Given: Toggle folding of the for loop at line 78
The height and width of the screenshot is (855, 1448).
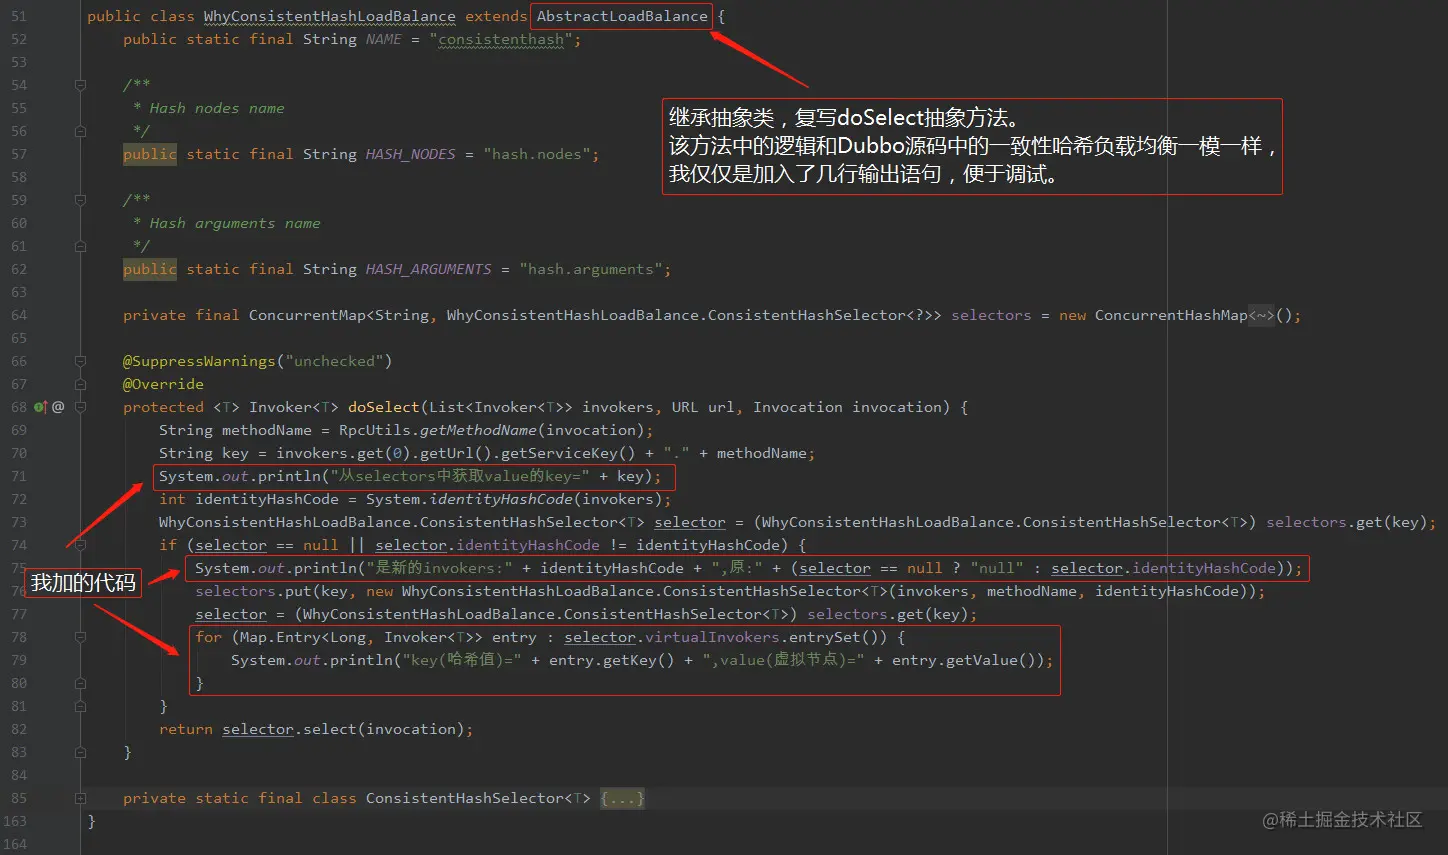Looking at the screenshot, I should [81, 637].
